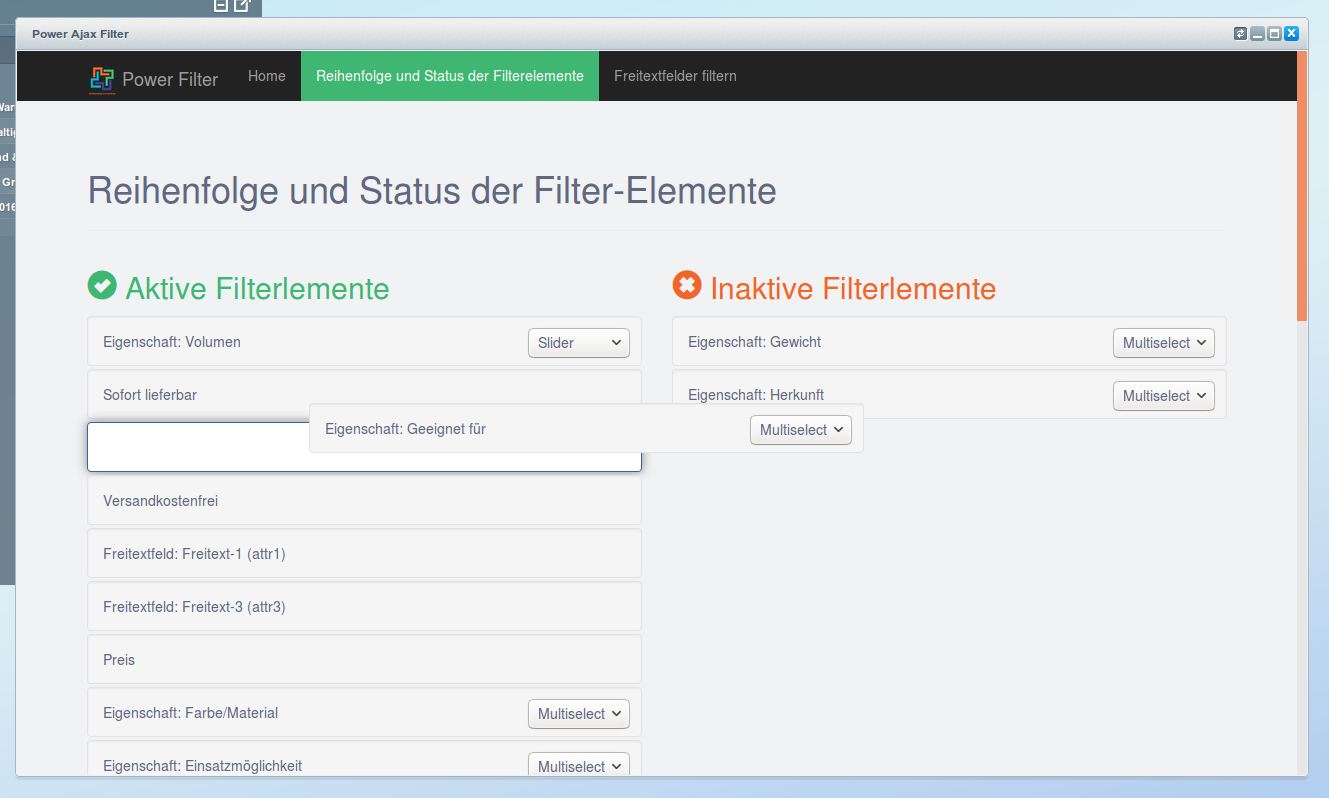Click the orange cross icon beside Inaktive Filterlemente
The height and width of the screenshot is (798, 1329).
(x=687, y=286)
